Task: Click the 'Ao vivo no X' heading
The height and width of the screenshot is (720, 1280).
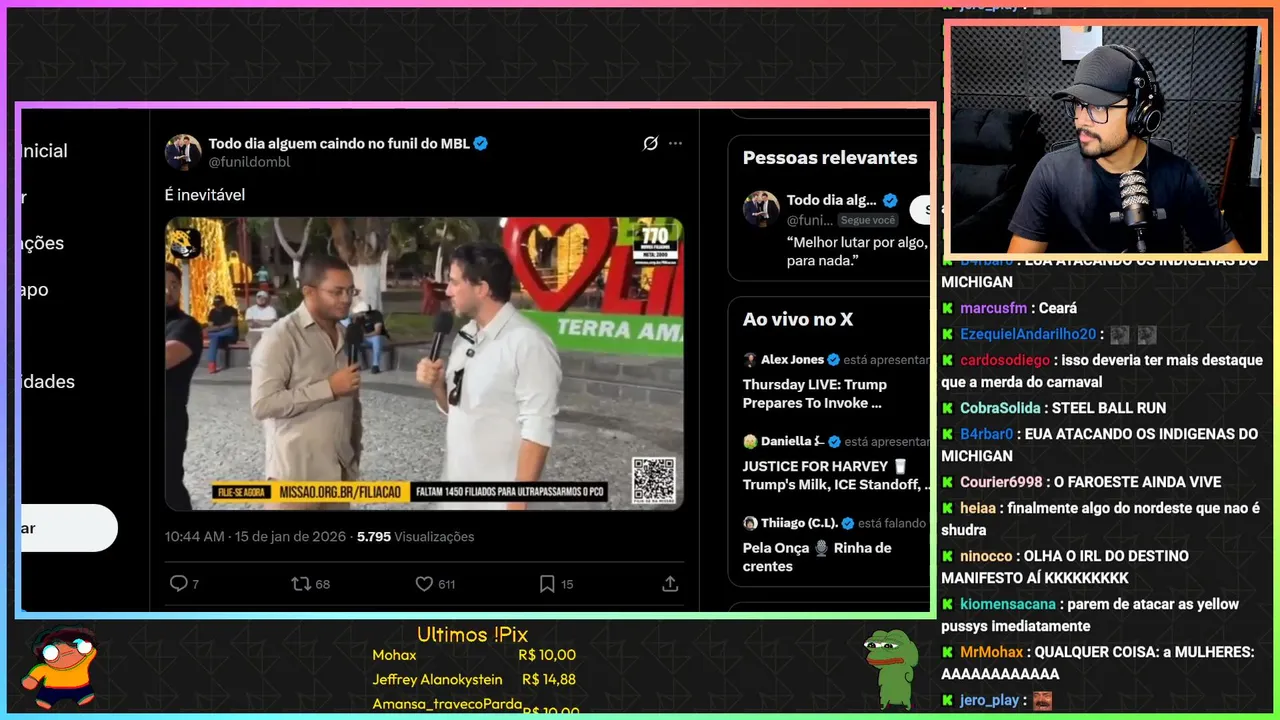Action: (798, 320)
